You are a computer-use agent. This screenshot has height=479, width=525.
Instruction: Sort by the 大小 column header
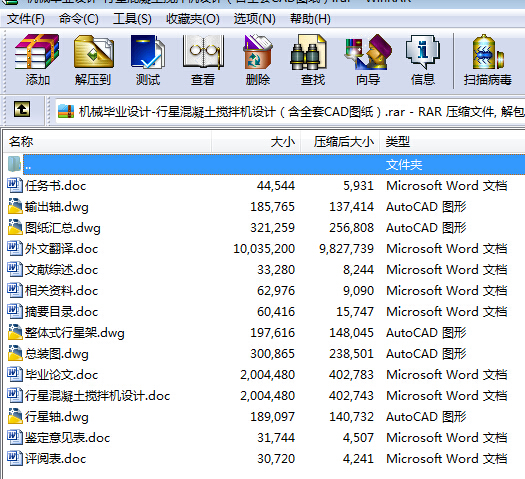(x=256, y=142)
